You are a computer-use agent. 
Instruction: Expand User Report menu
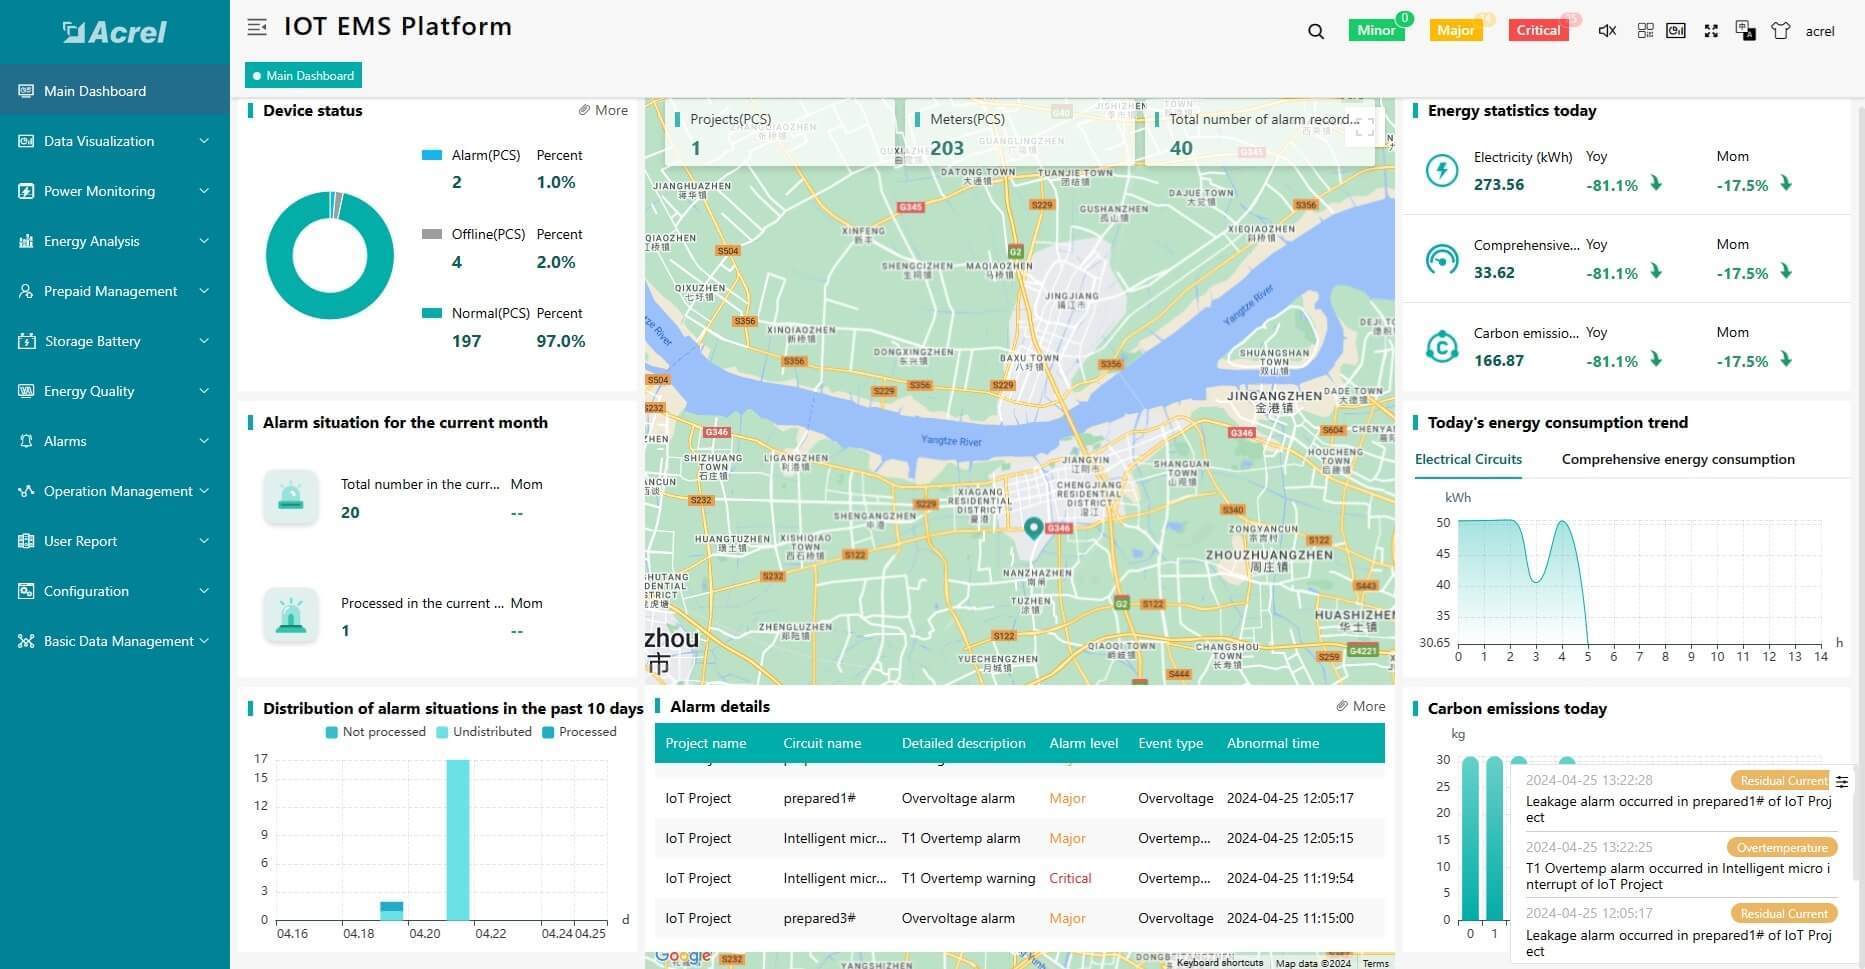click(115, 541)
